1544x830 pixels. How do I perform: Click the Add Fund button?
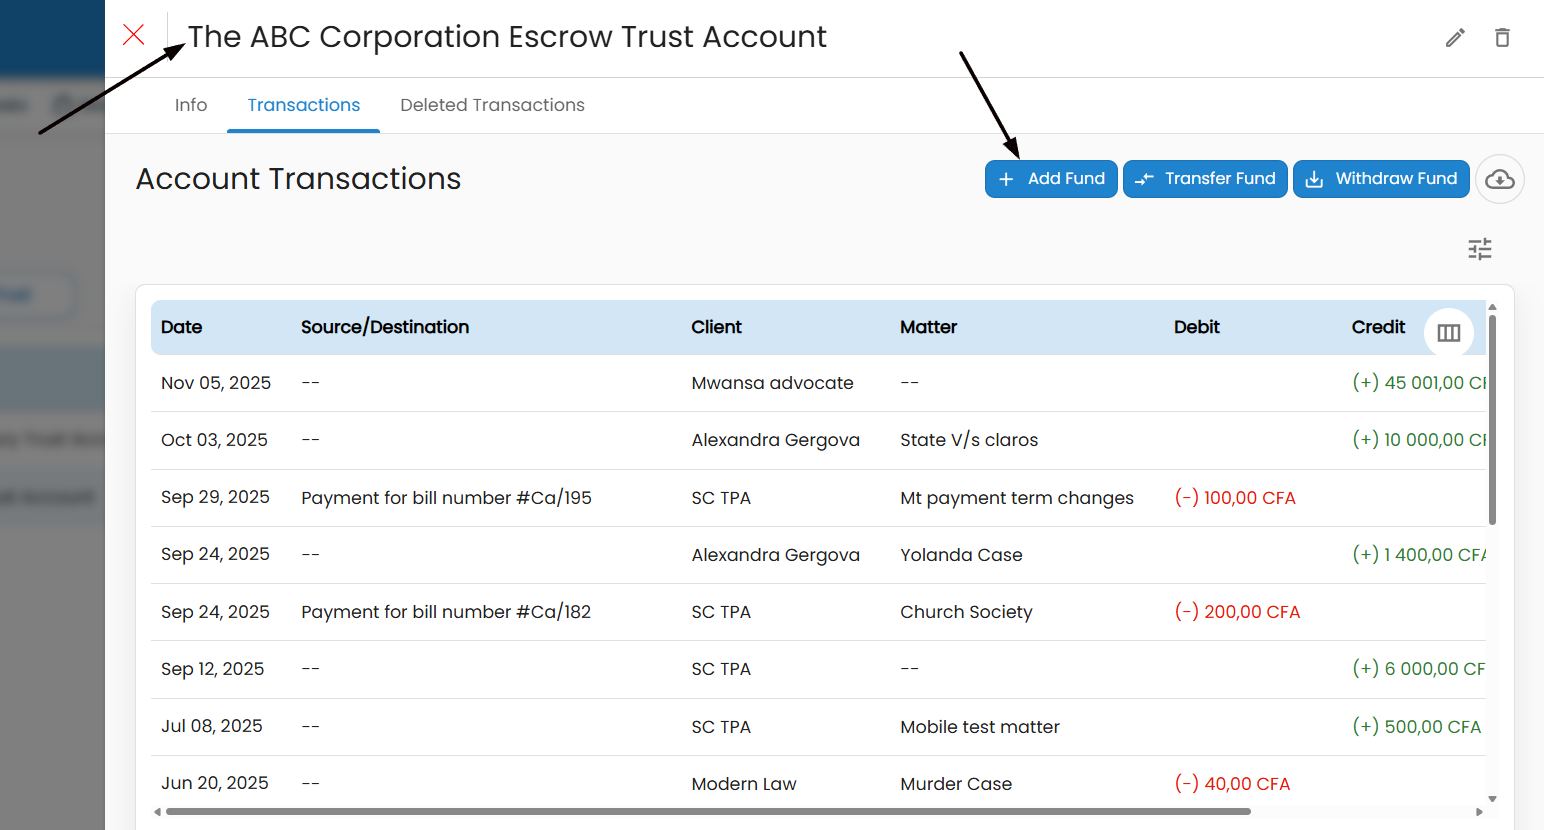pos(1051,179)
